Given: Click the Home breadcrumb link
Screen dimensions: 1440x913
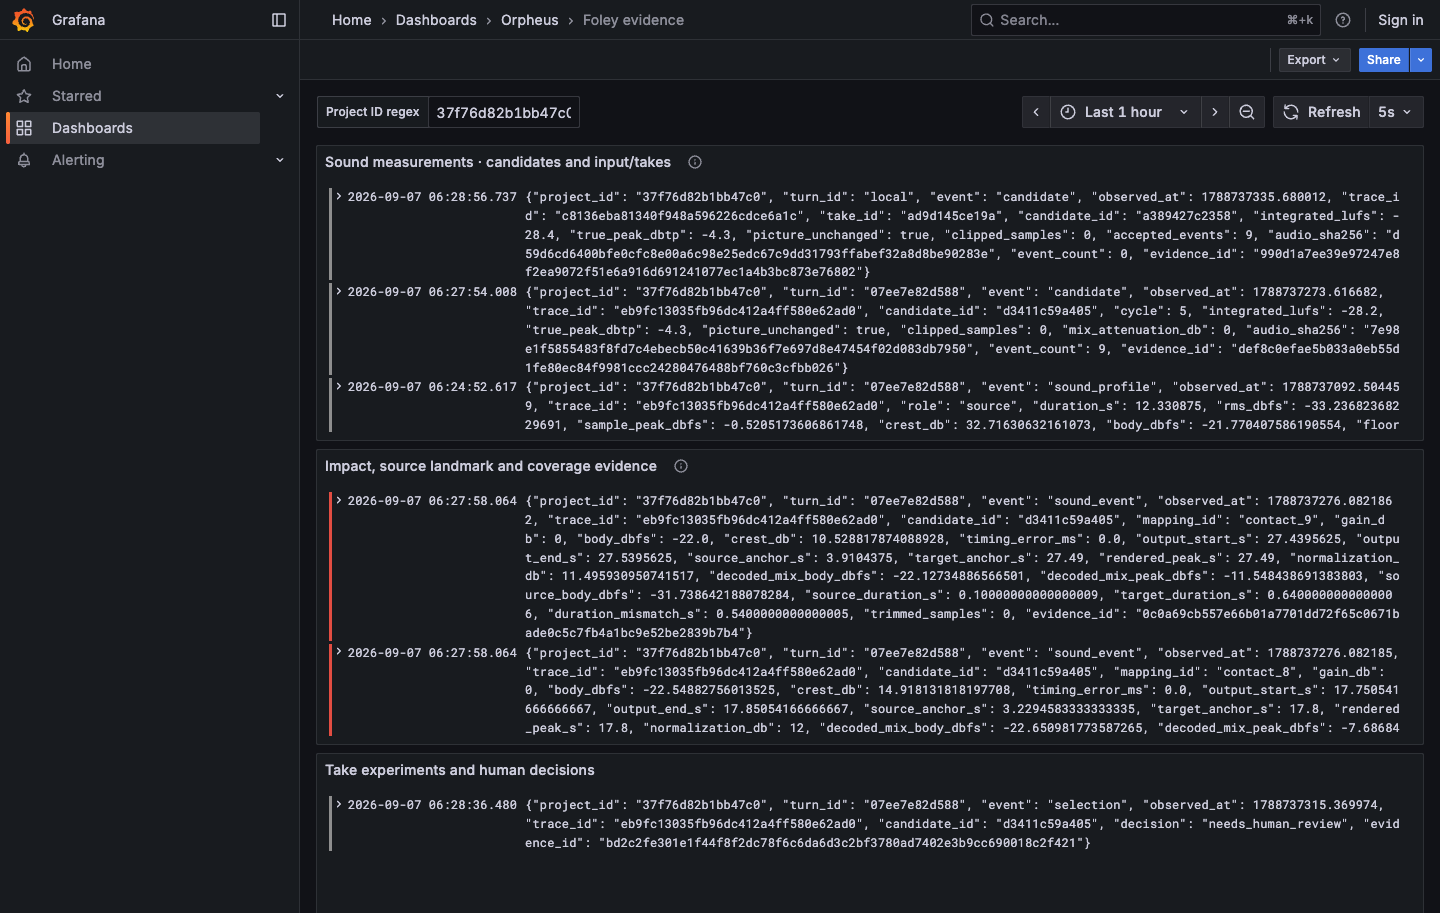Looking at the screenshot, I should pyautogui.click(x=352, y=20).
